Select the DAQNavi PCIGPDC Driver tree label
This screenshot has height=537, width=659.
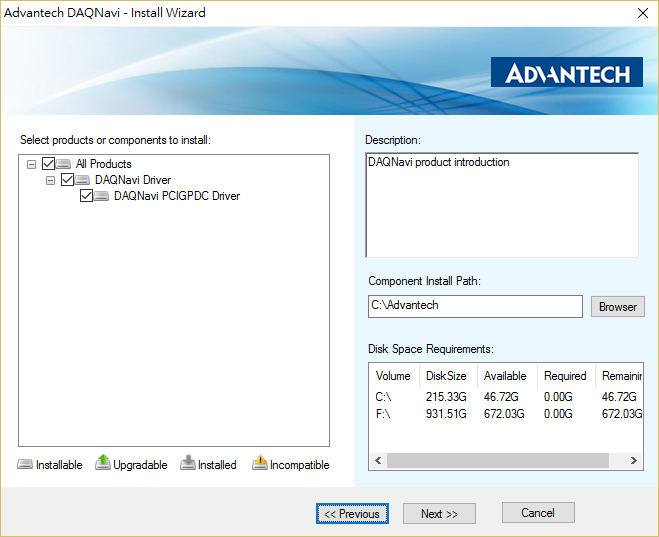point(177,196)
